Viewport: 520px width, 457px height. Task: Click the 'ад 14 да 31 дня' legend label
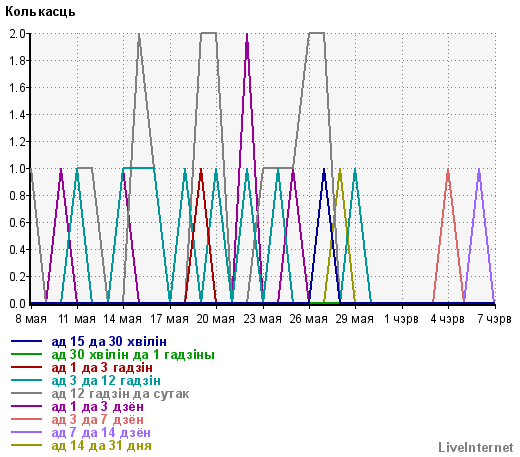[x=101, y=446]
